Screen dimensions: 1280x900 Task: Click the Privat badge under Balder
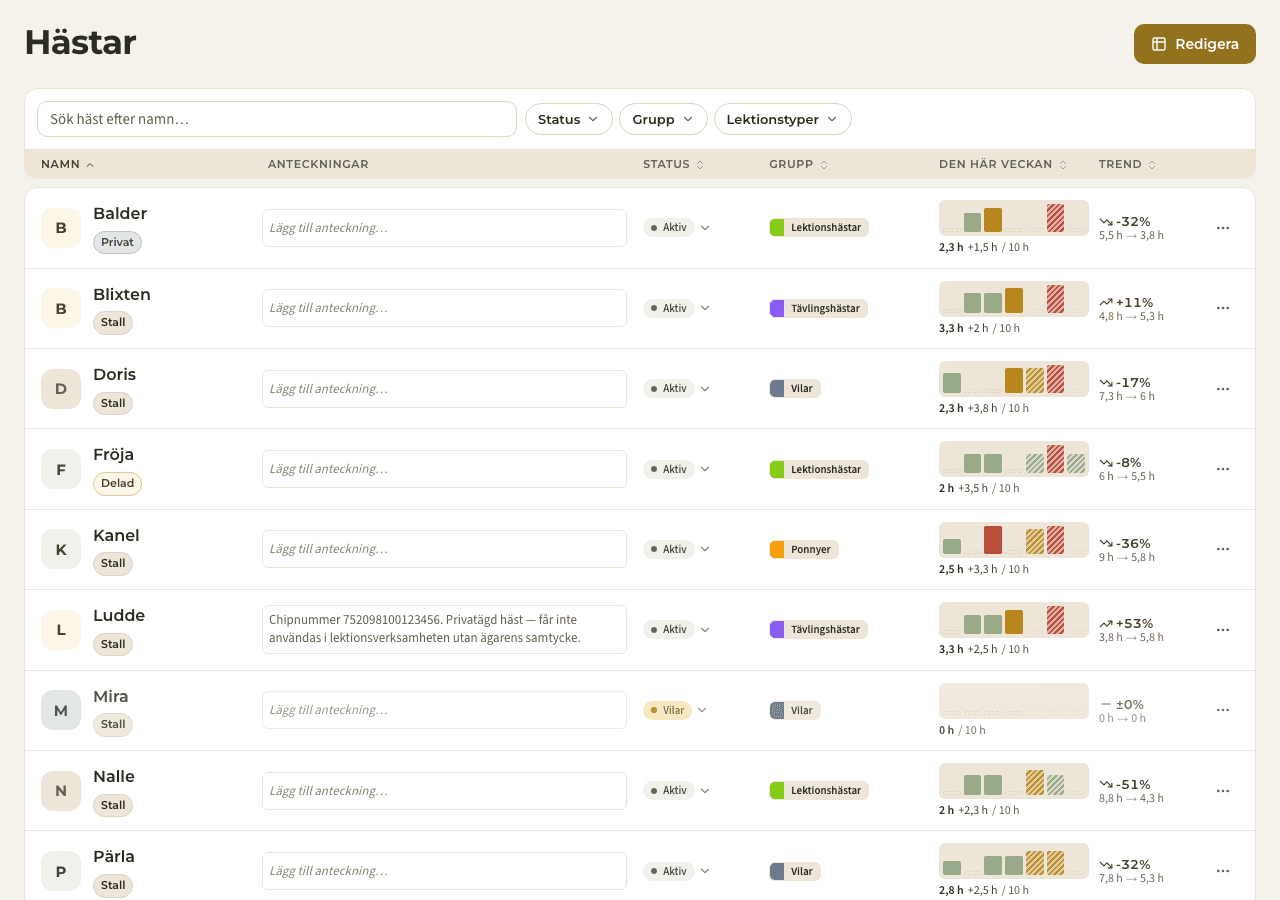click(x=117, y=242)
